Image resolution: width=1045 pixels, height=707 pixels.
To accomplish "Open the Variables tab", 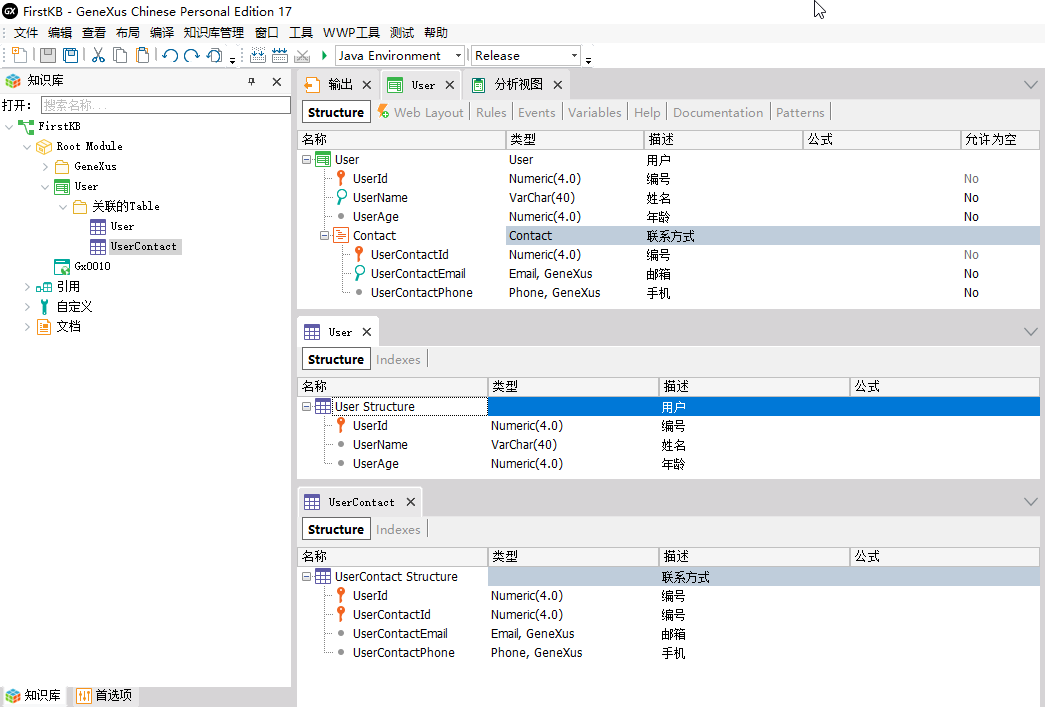I will pos(594,113).
